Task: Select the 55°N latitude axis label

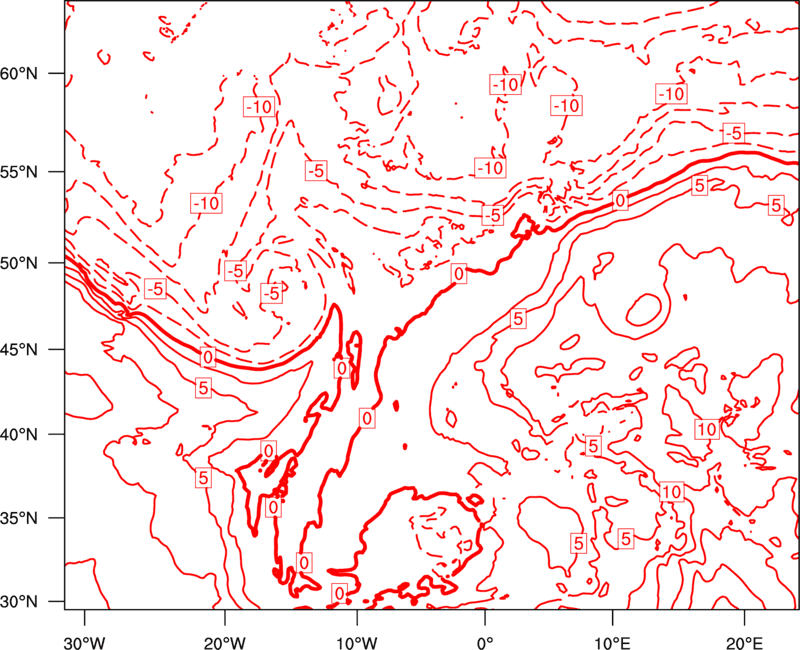Action: (x=19, y=172)
